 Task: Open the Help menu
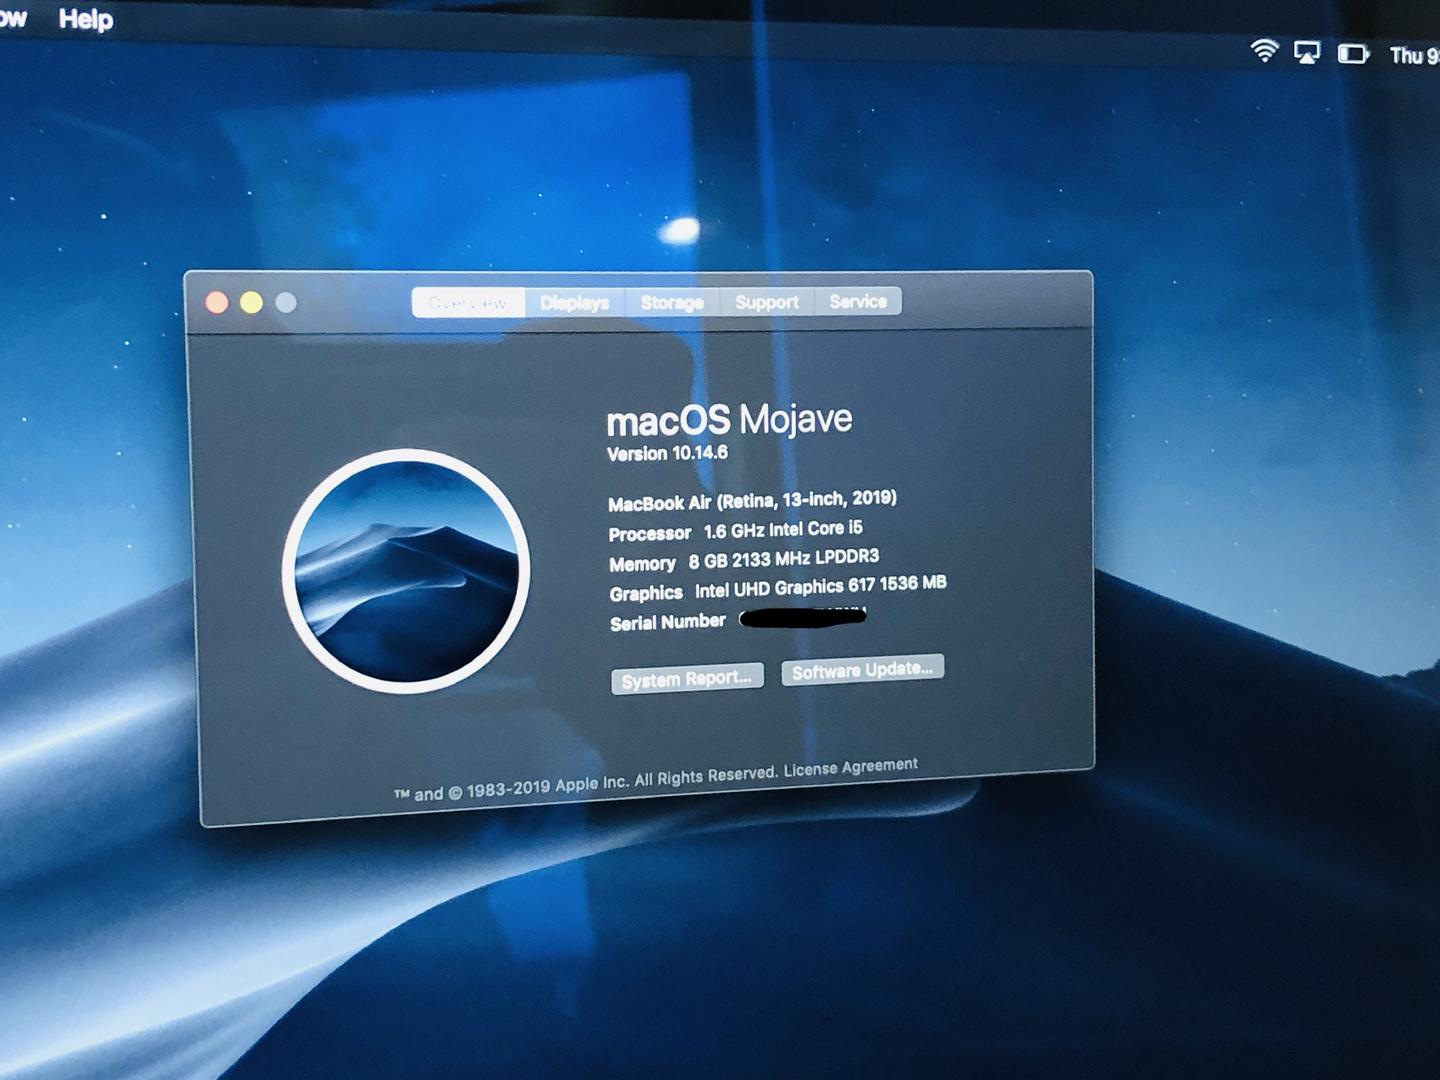click(85, 20)
